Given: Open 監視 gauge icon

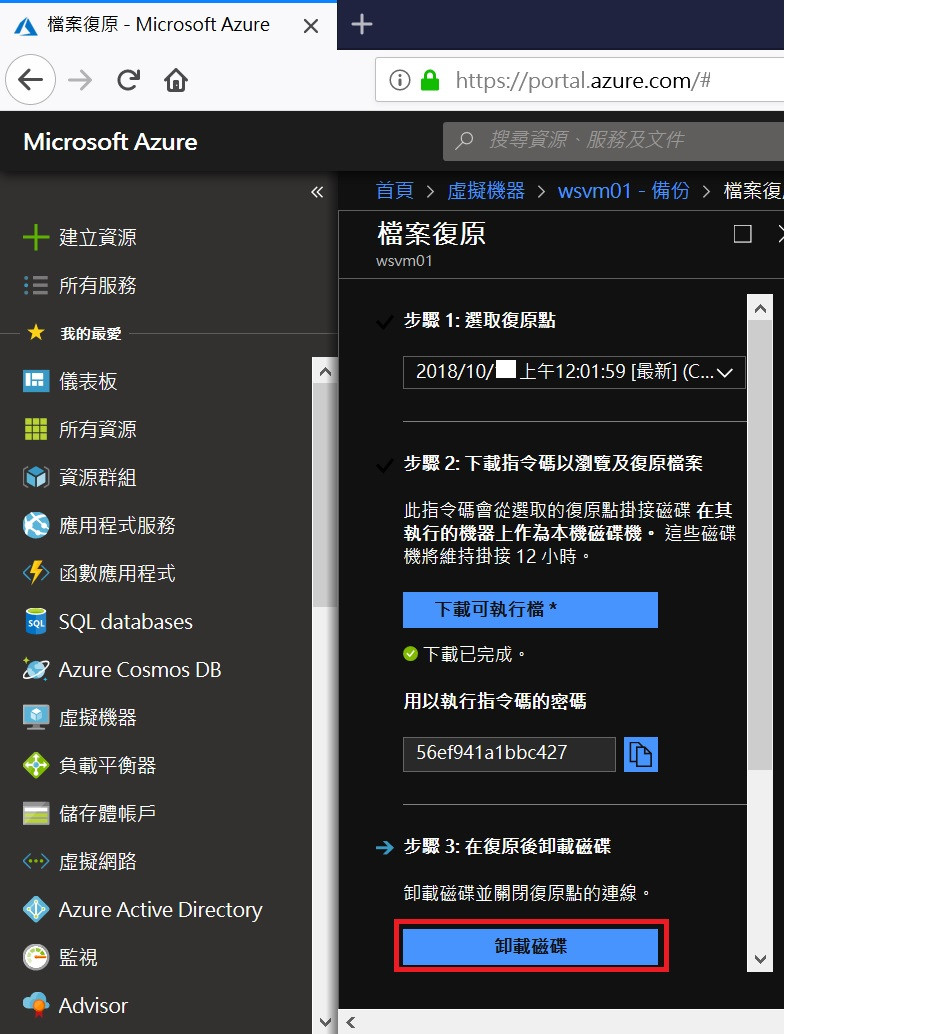Looking at the screenshot, I should pos(36,958).
